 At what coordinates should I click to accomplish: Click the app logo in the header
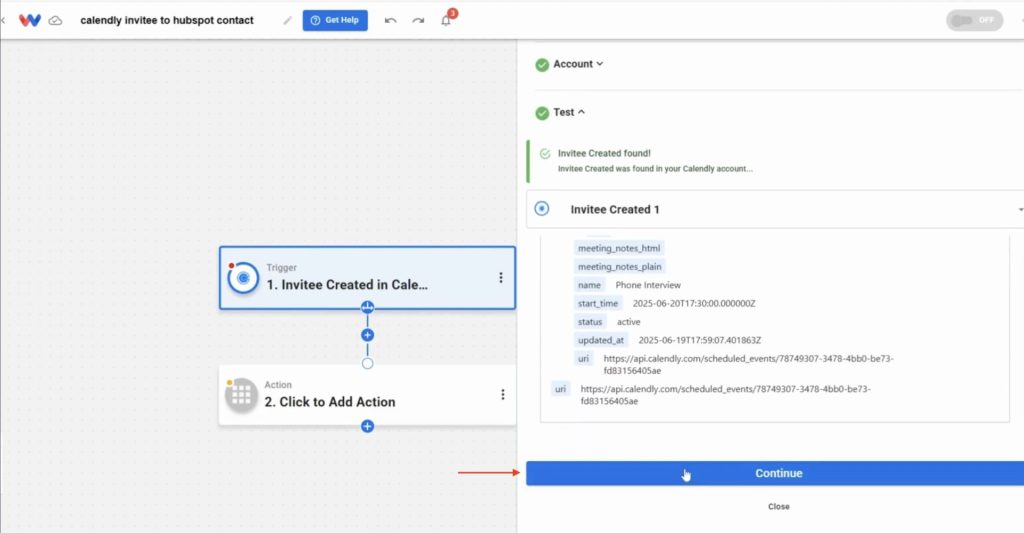click(30, 20)
